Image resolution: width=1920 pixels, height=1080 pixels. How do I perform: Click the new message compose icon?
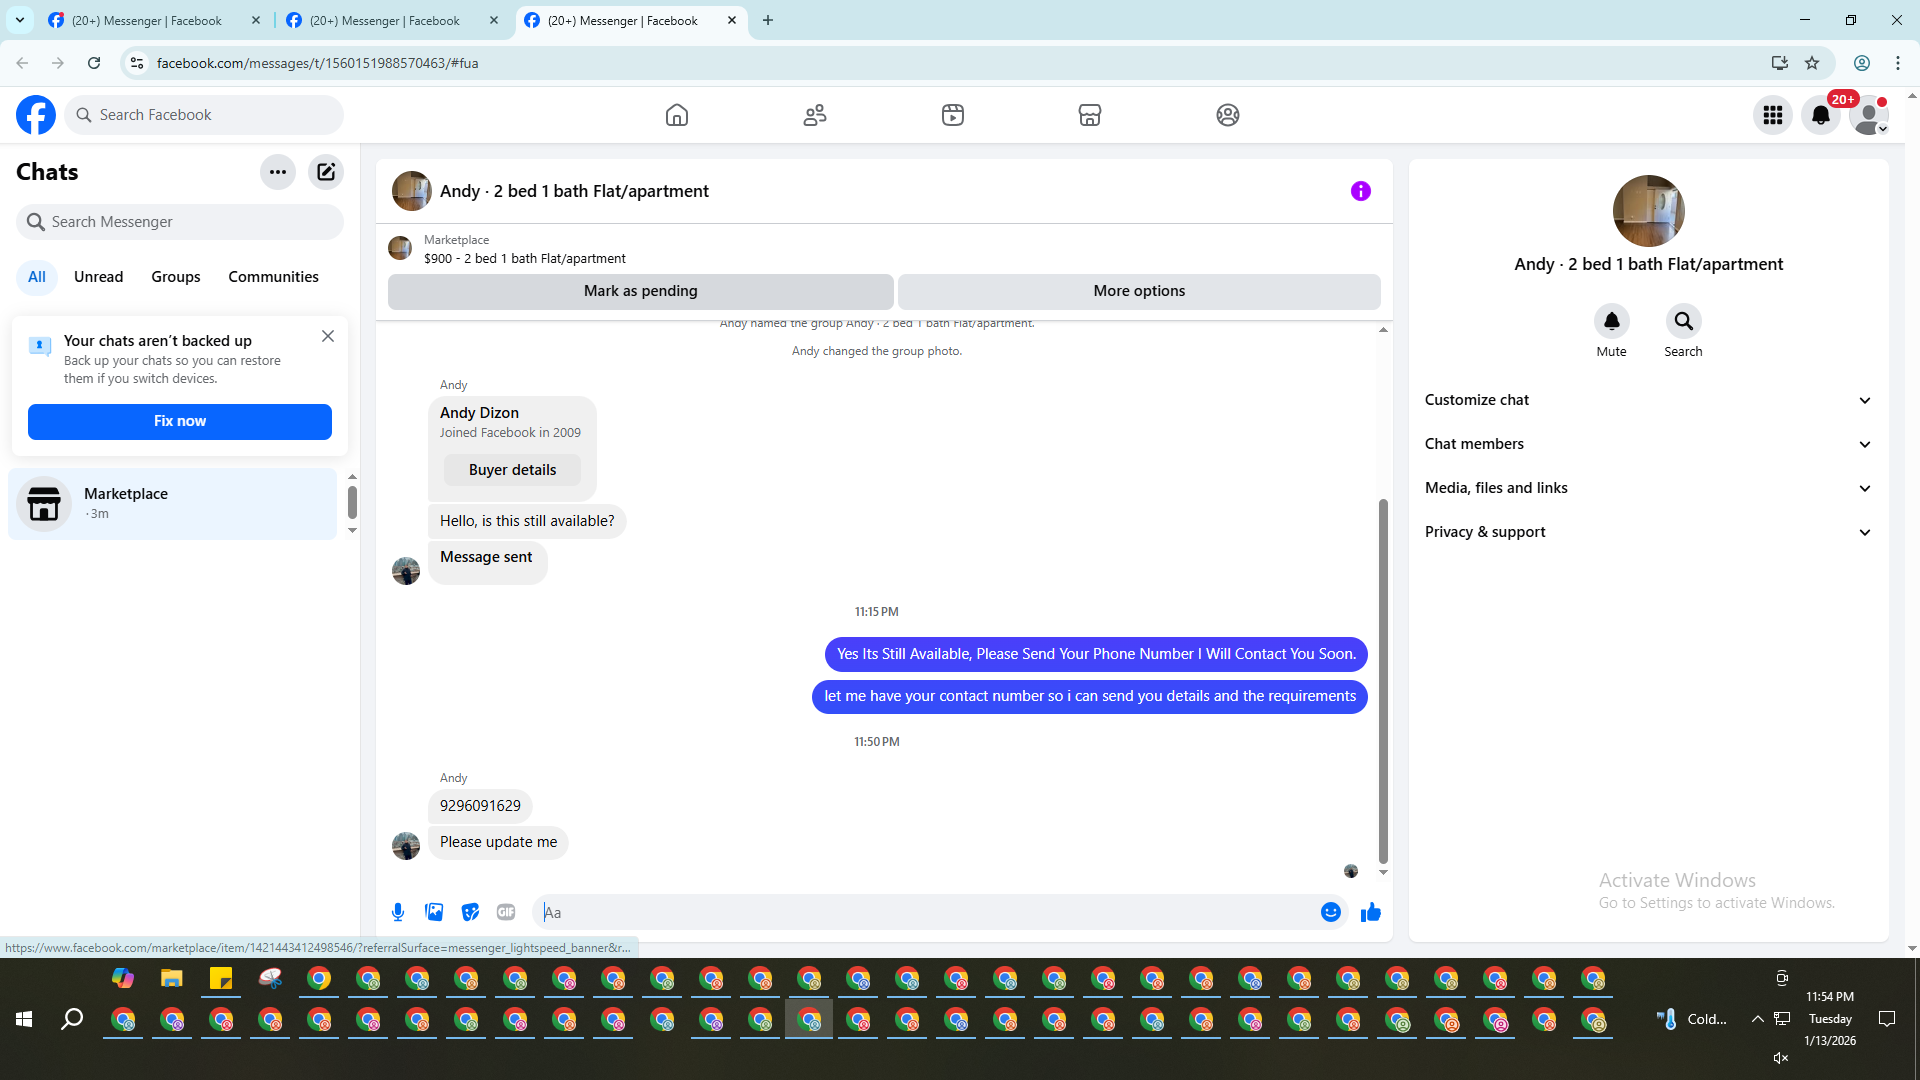pos(326,172)
